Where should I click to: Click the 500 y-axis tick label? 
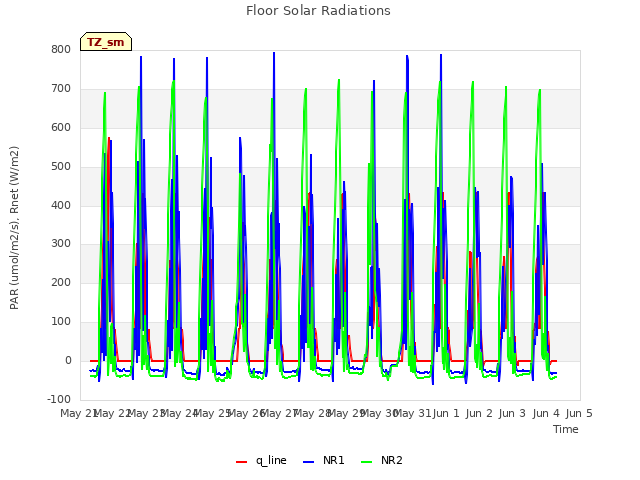(x=61, y=166)
